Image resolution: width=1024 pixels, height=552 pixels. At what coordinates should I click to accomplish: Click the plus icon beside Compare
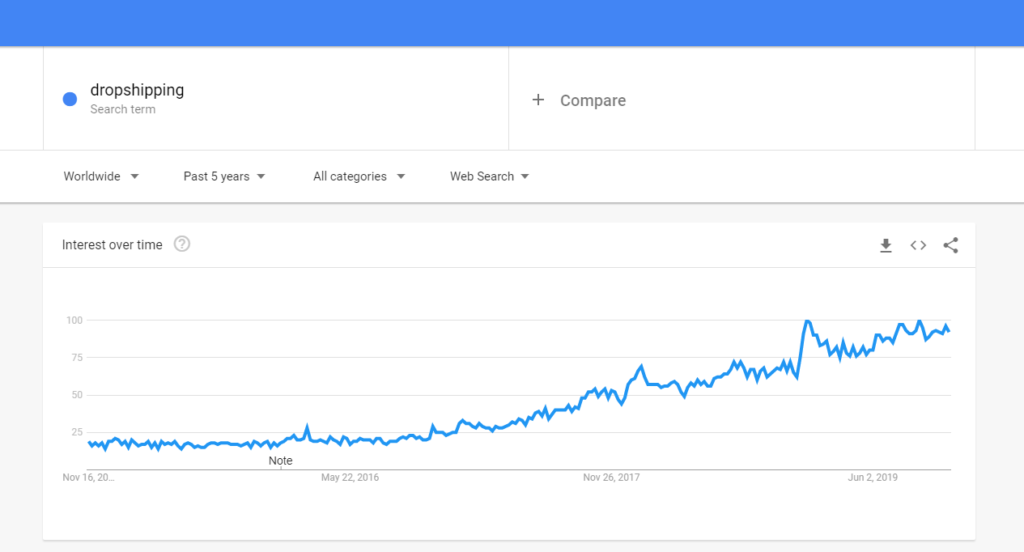pos(538,100)
